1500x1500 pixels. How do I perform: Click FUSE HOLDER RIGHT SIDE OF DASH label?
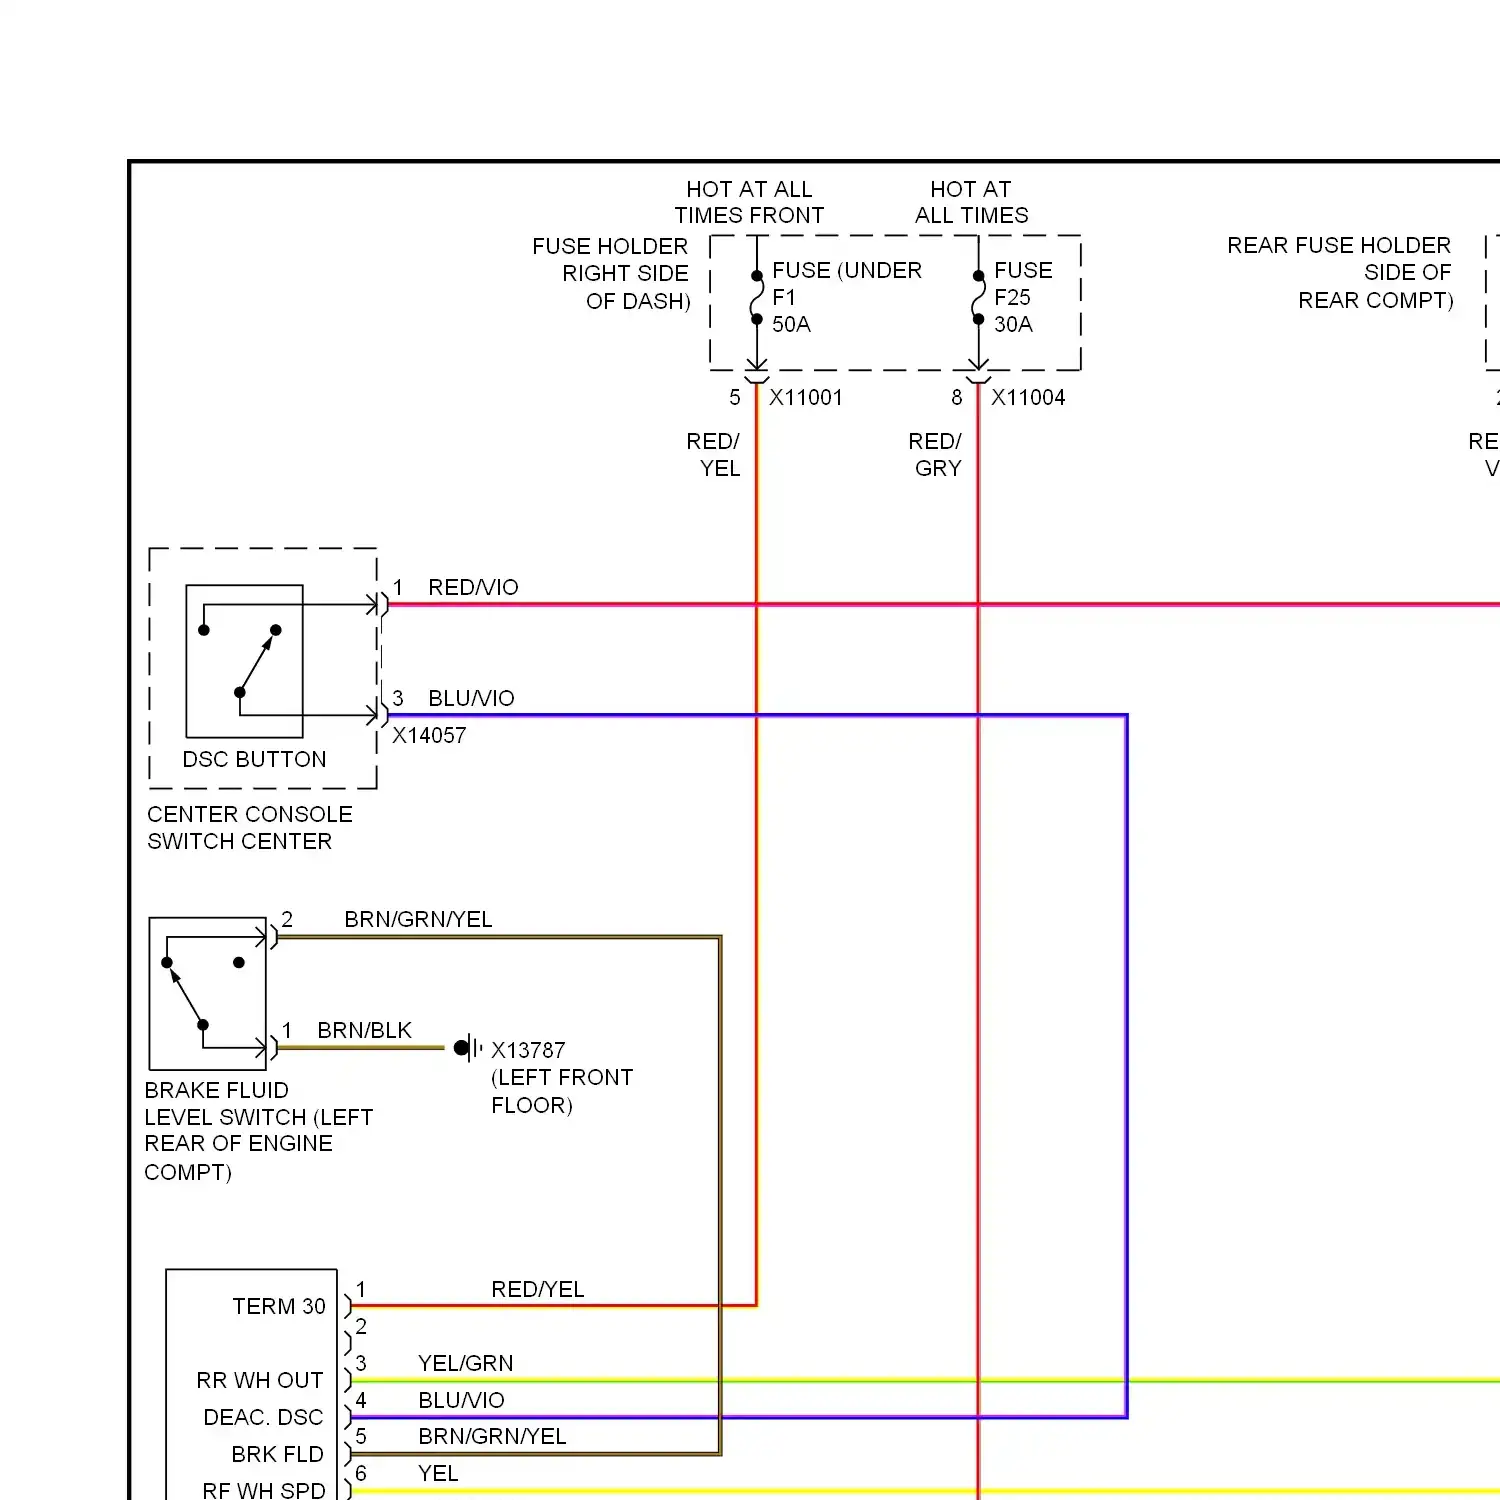(x=611, y=273)
